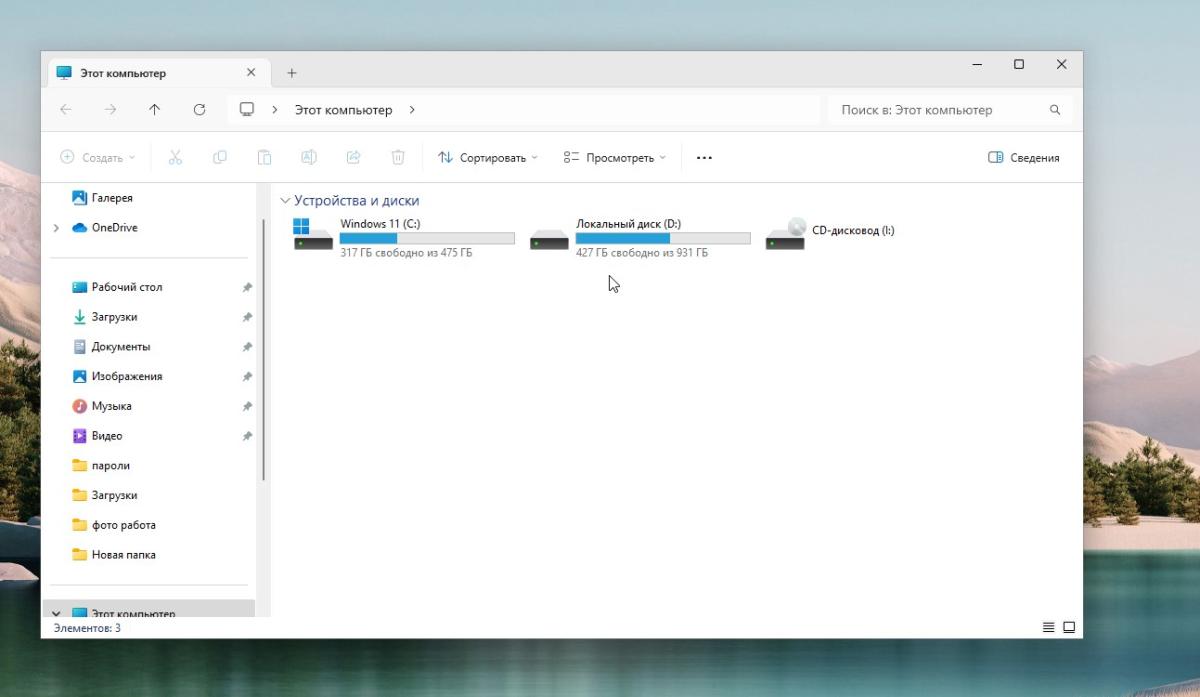This screenshot has height=697, width=1200.
Task: Click the C: drive usage bar
Action: pos(427,239)
